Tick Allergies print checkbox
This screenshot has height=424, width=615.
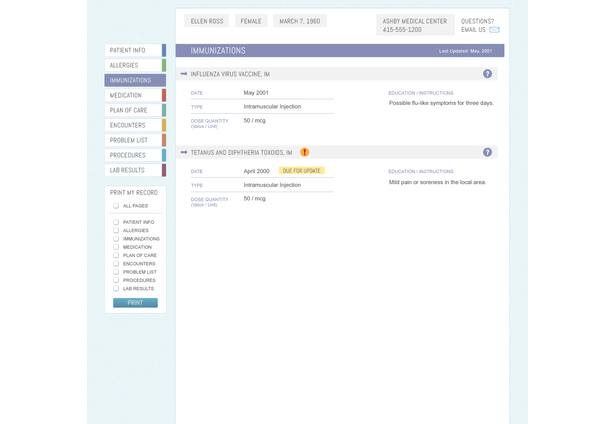pyautogui.click(x=116, y=230)
